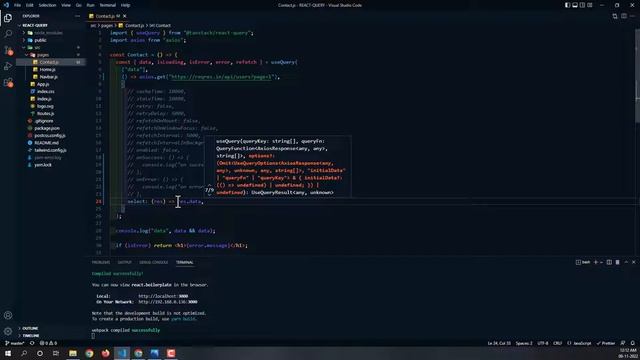The image size is (640, 360).
Task: Open README.md in the explorer
Action: 47,143
